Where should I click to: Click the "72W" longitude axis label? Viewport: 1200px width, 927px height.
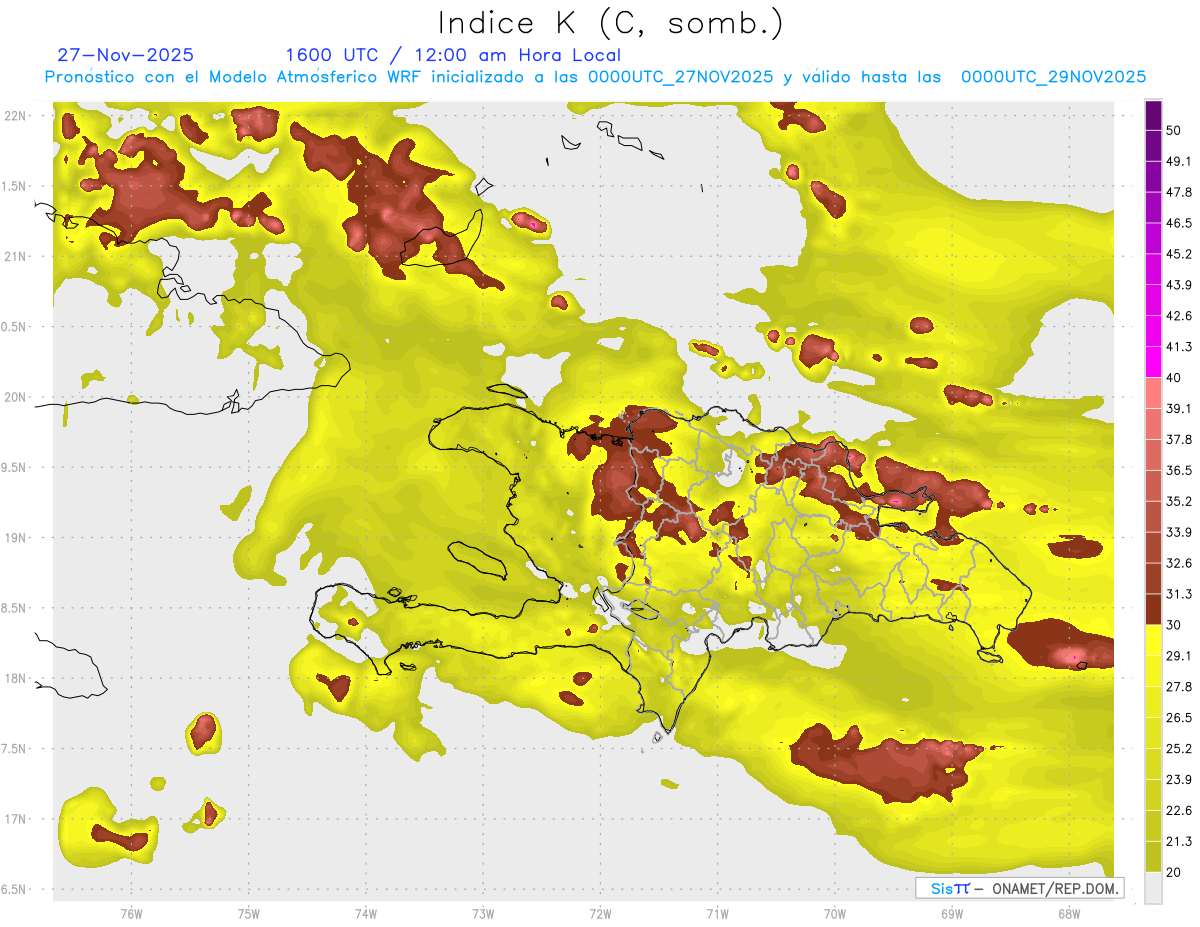pos(600,913)
